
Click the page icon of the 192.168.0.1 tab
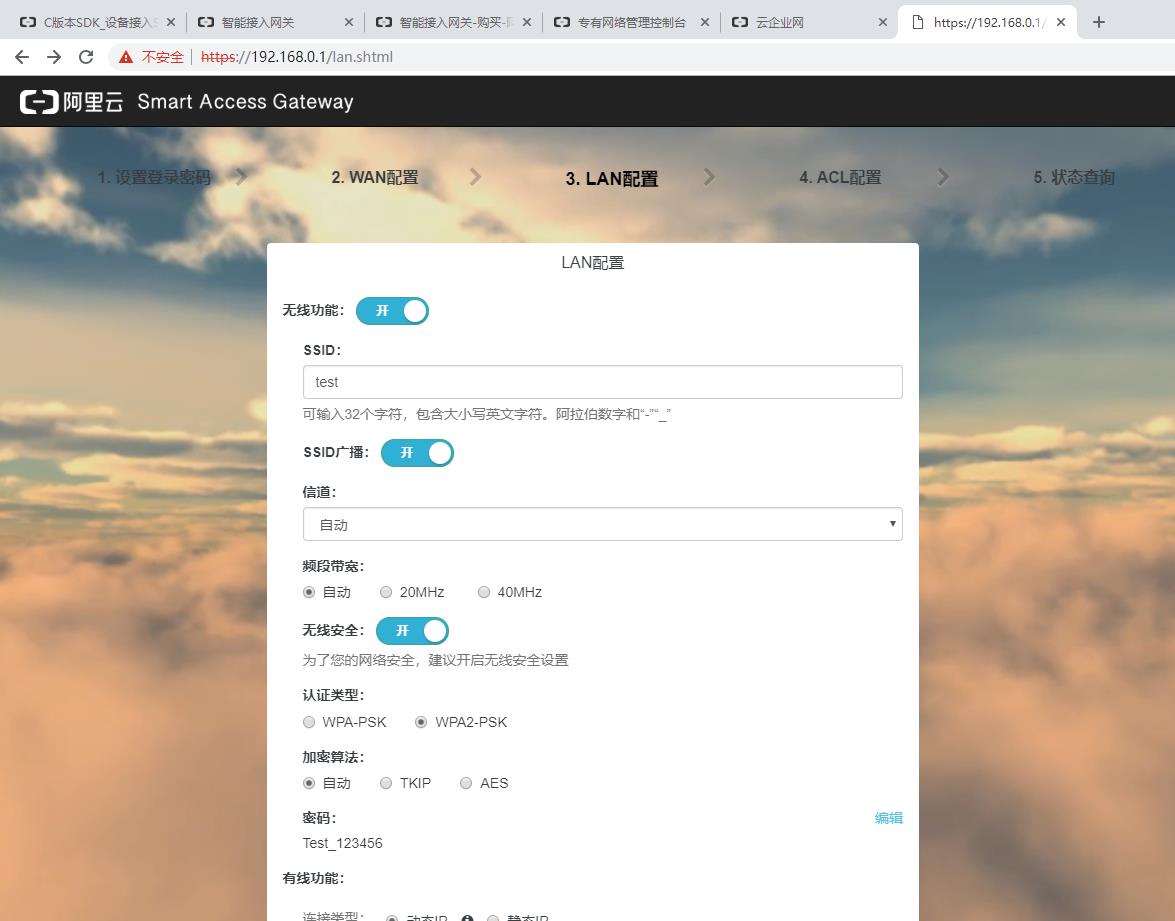[x=917, y=22]
